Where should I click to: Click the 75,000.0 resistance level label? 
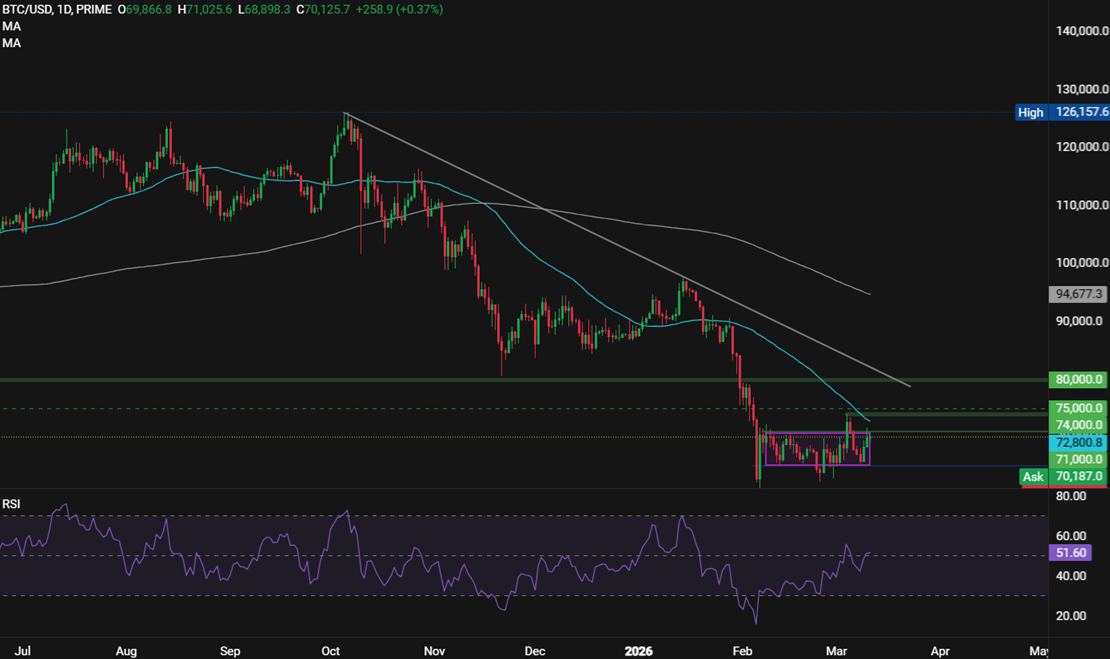coord(1077,408)
